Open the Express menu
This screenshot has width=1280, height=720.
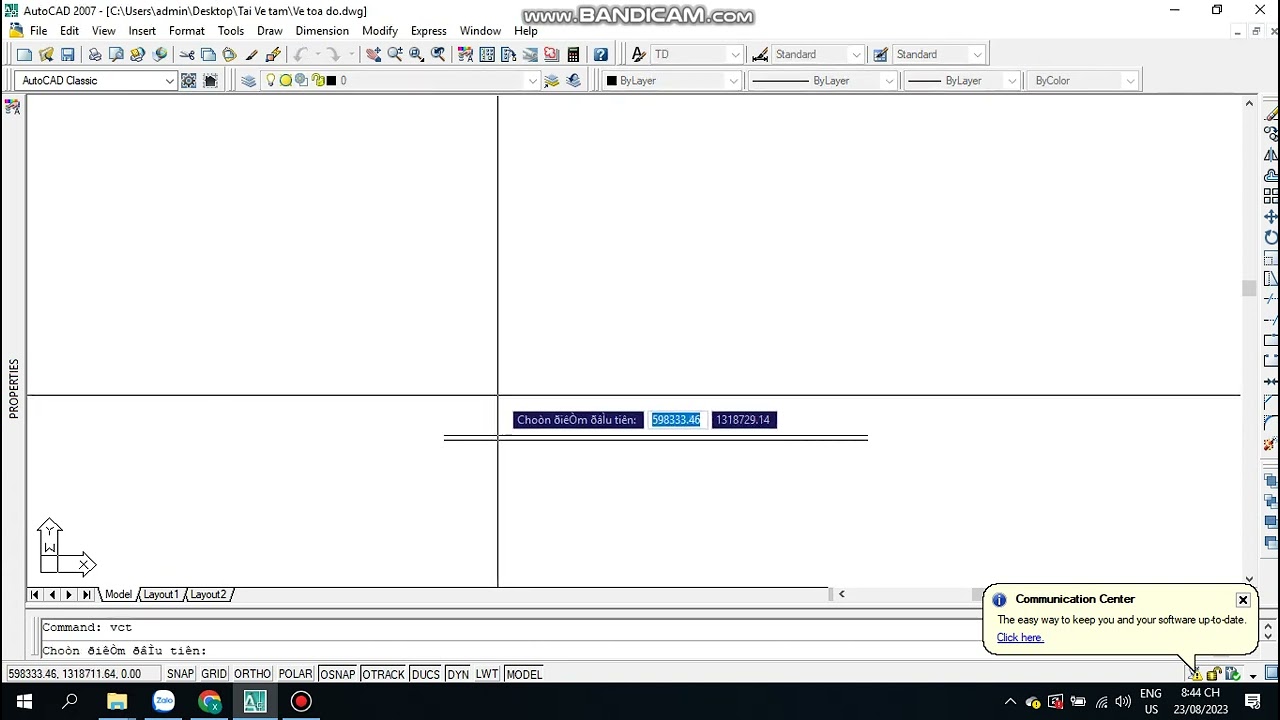click(x=428, y=31)
